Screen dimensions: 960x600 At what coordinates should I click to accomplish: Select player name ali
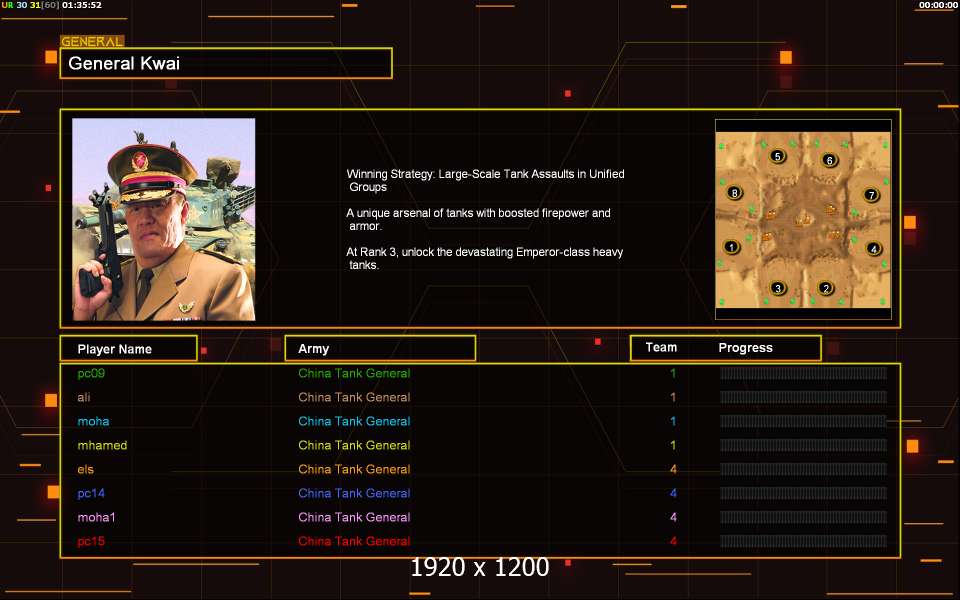[x=84, y=397]
